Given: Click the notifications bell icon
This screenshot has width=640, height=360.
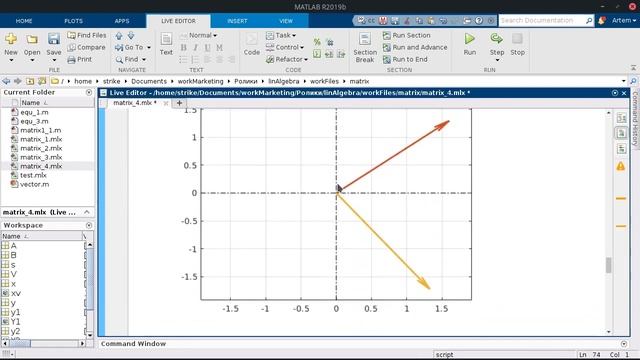Looking at the screenshot, I should point(602,20).
